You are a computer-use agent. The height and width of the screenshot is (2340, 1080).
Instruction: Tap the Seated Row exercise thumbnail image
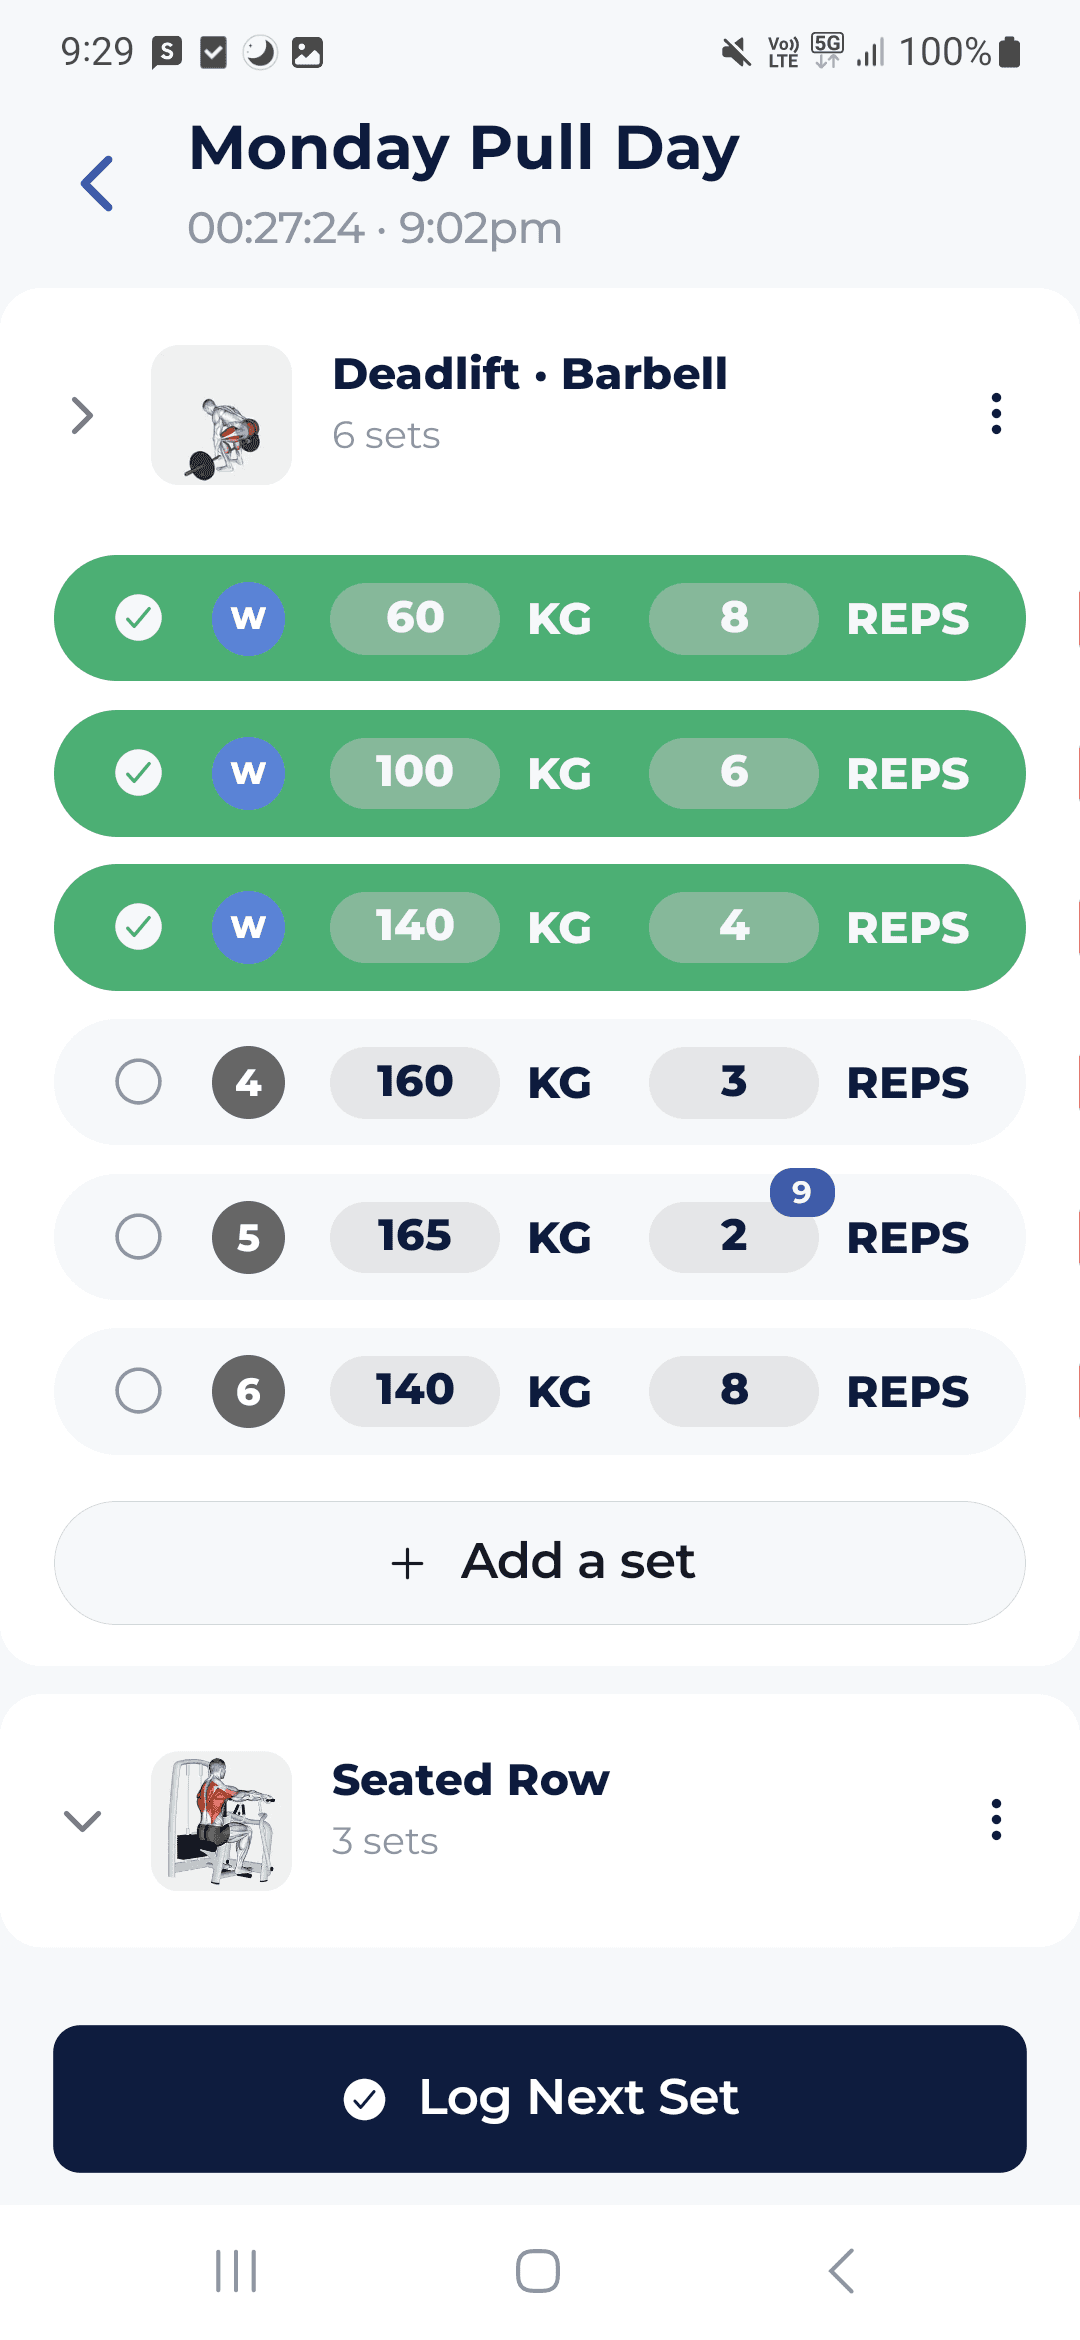point(221,1821)
